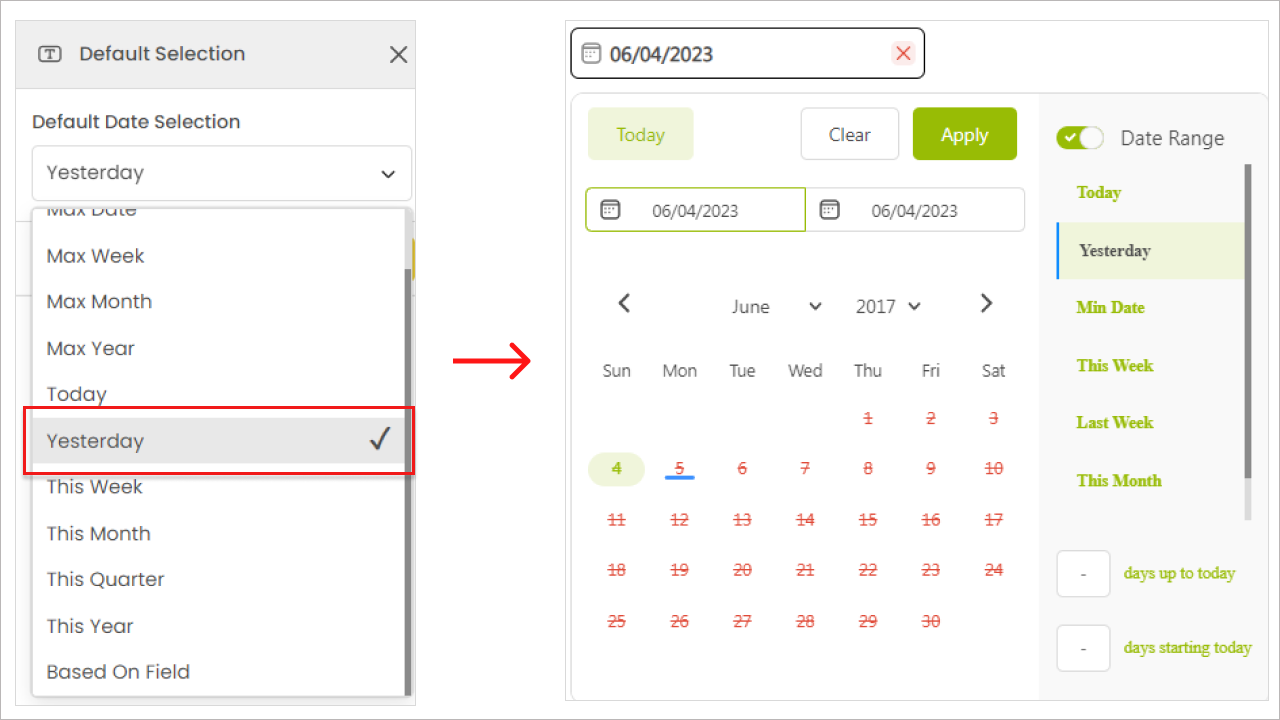The image size is (1280, 720).
Task: Toggle the Date Range switch
Action: (1080, 138)
